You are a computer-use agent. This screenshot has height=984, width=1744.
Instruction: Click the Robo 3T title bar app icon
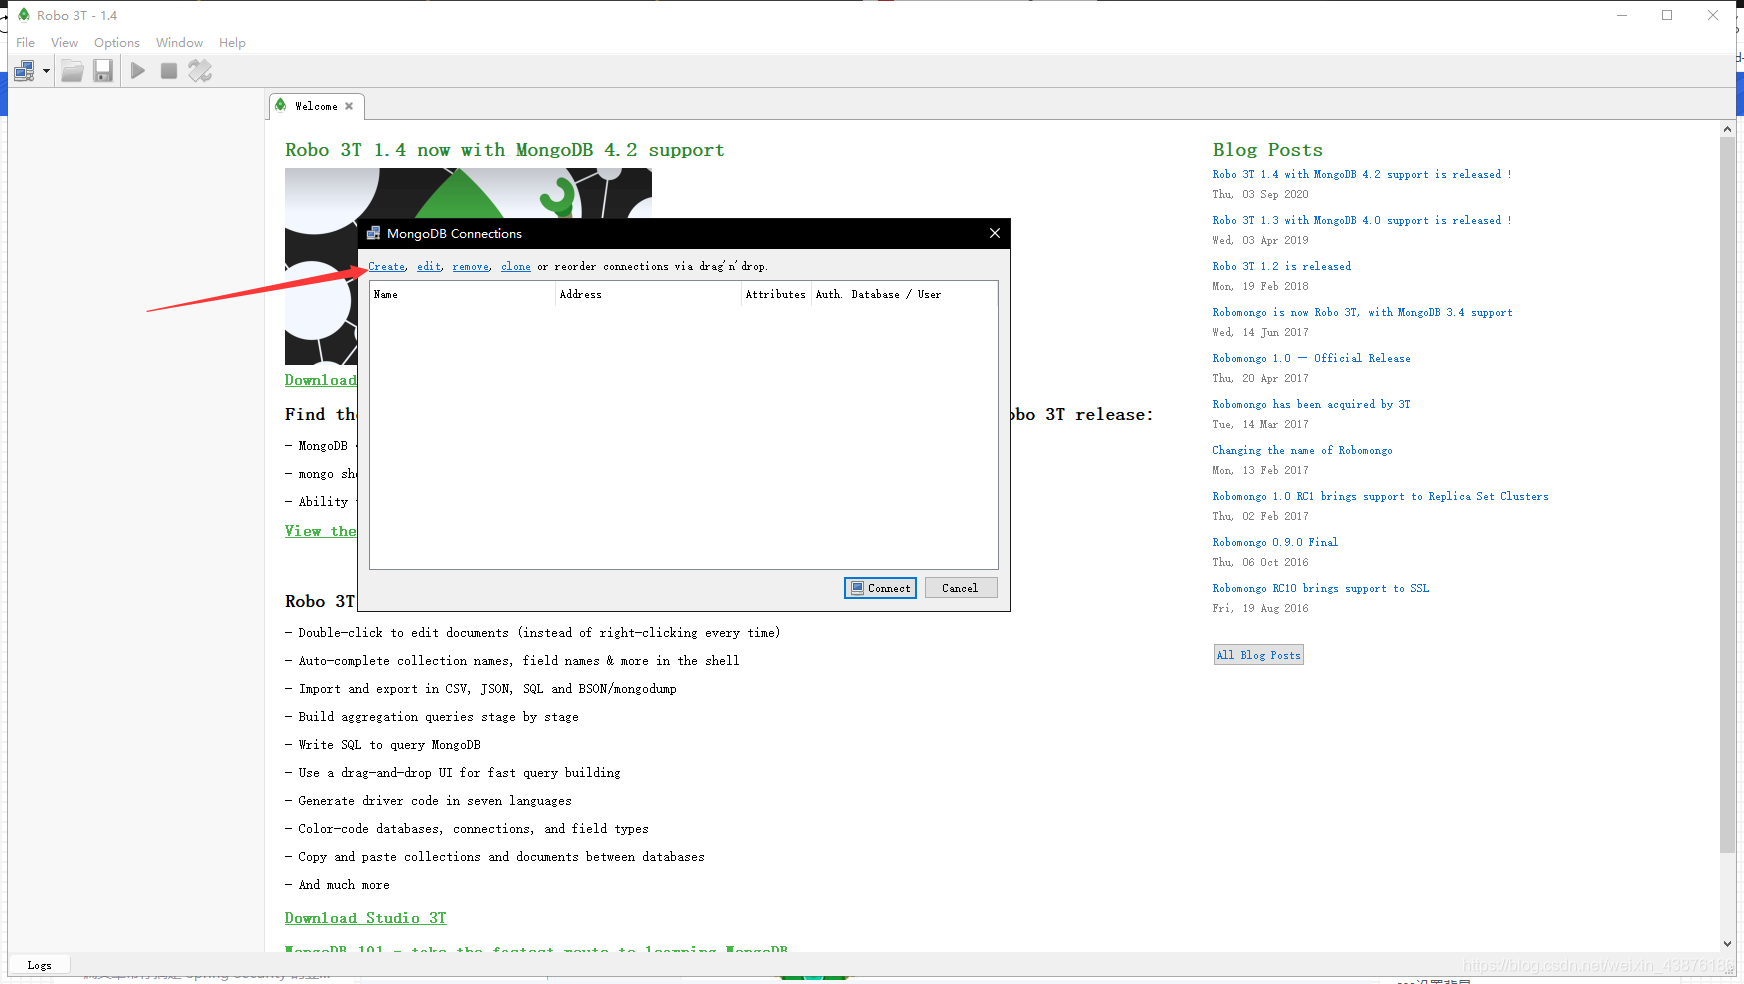tap(24, 15)
